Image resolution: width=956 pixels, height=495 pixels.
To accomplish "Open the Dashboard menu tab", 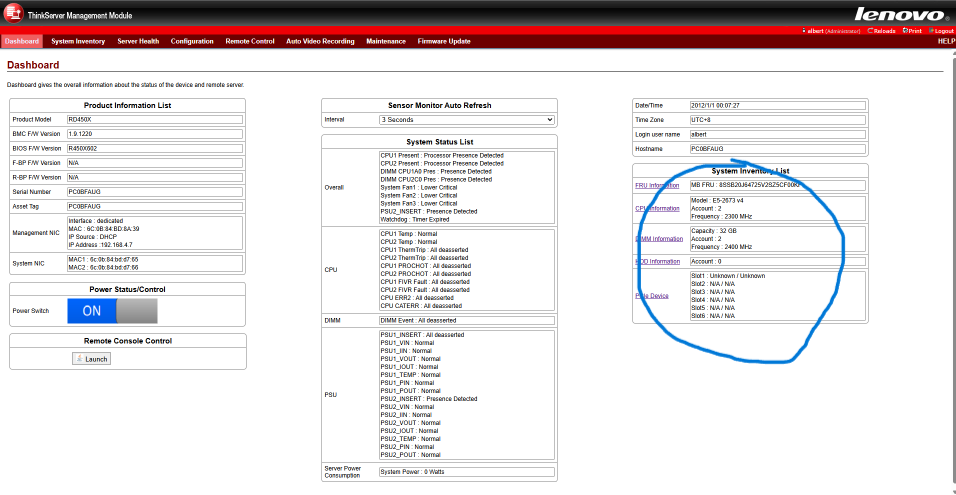I will pos(22,41).
